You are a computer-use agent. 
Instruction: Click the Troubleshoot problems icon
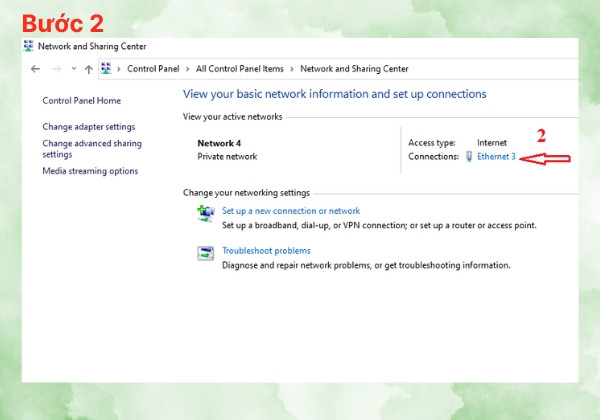(206, 253)
